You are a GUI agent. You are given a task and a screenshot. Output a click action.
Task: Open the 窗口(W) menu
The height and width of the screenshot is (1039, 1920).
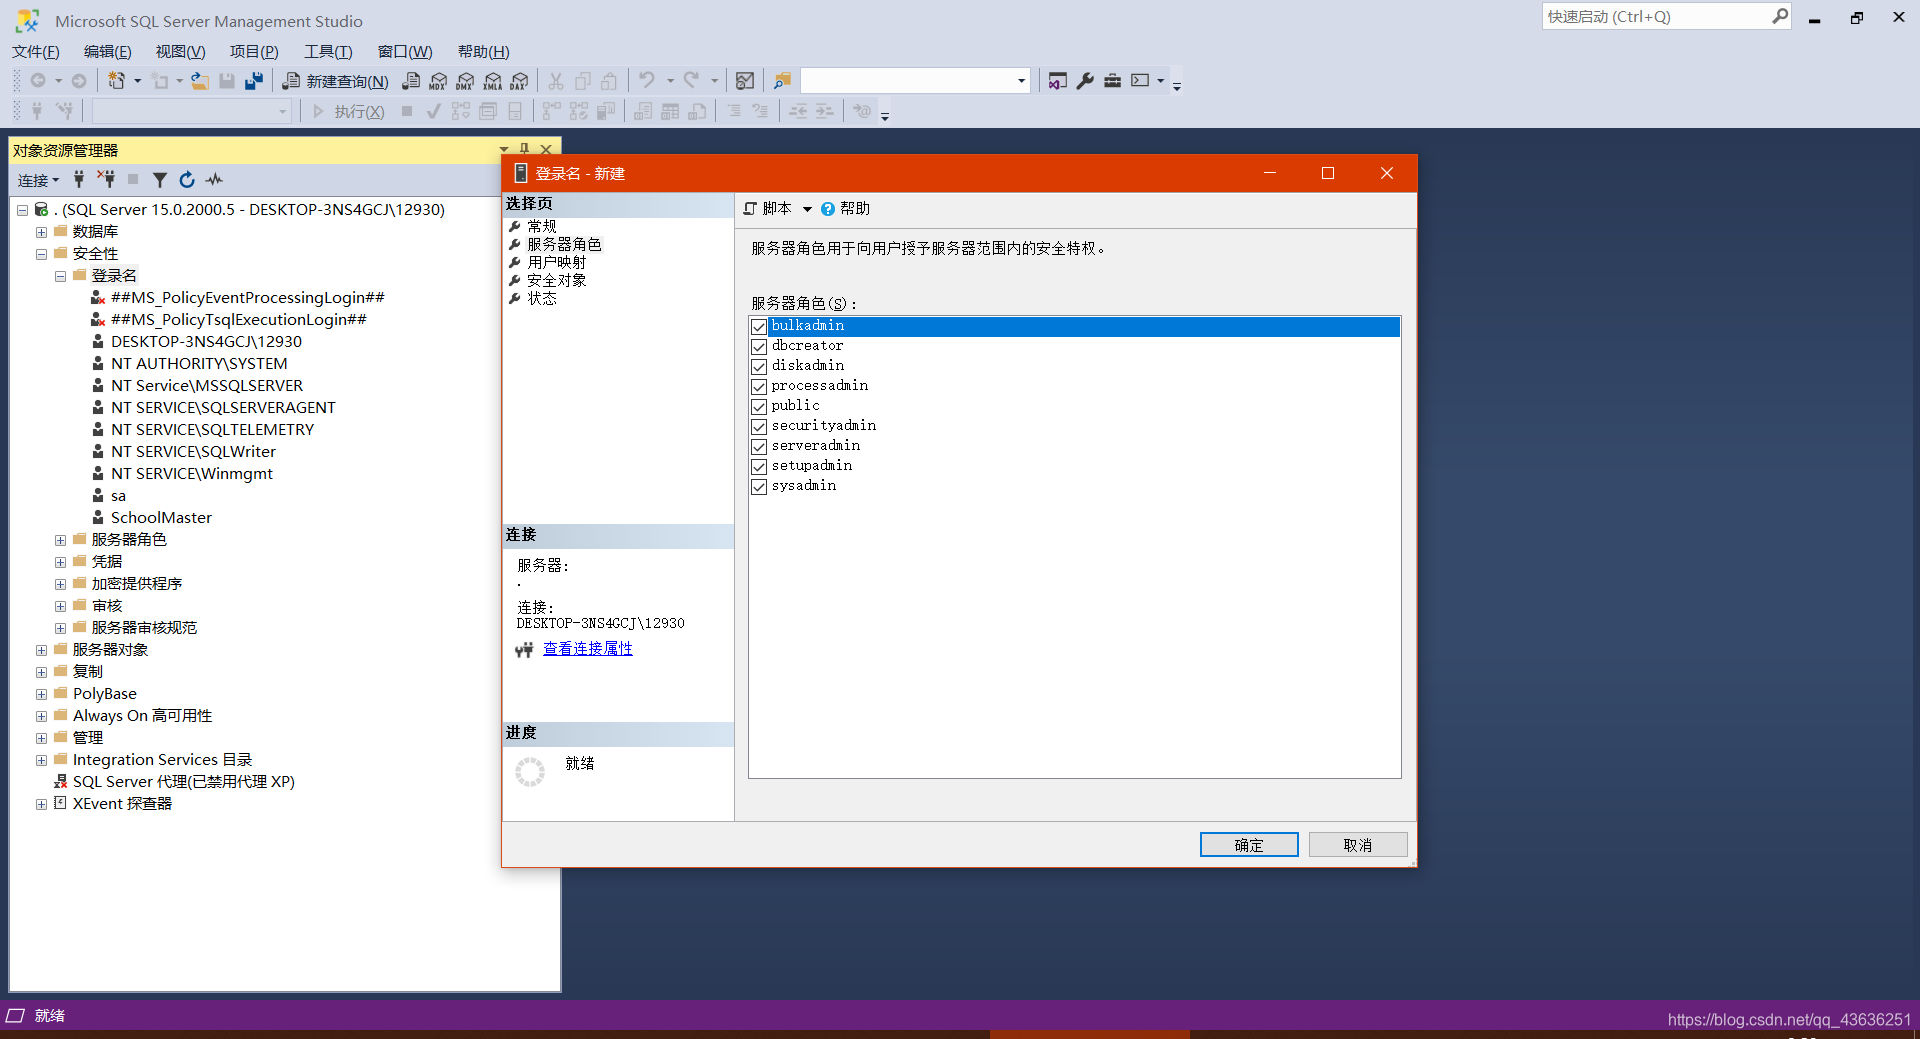405,52
